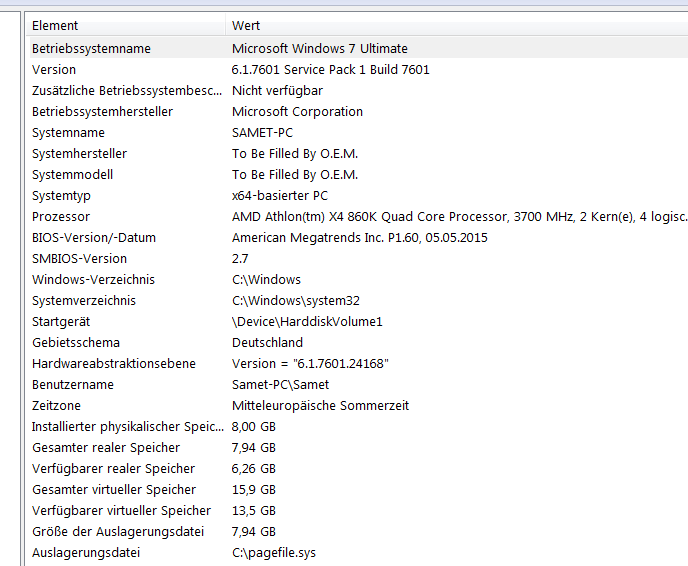Select the Auslagerungsdatei row label
Image resolution: width=688 pixels, height=566 pixels.
point(86,553)
